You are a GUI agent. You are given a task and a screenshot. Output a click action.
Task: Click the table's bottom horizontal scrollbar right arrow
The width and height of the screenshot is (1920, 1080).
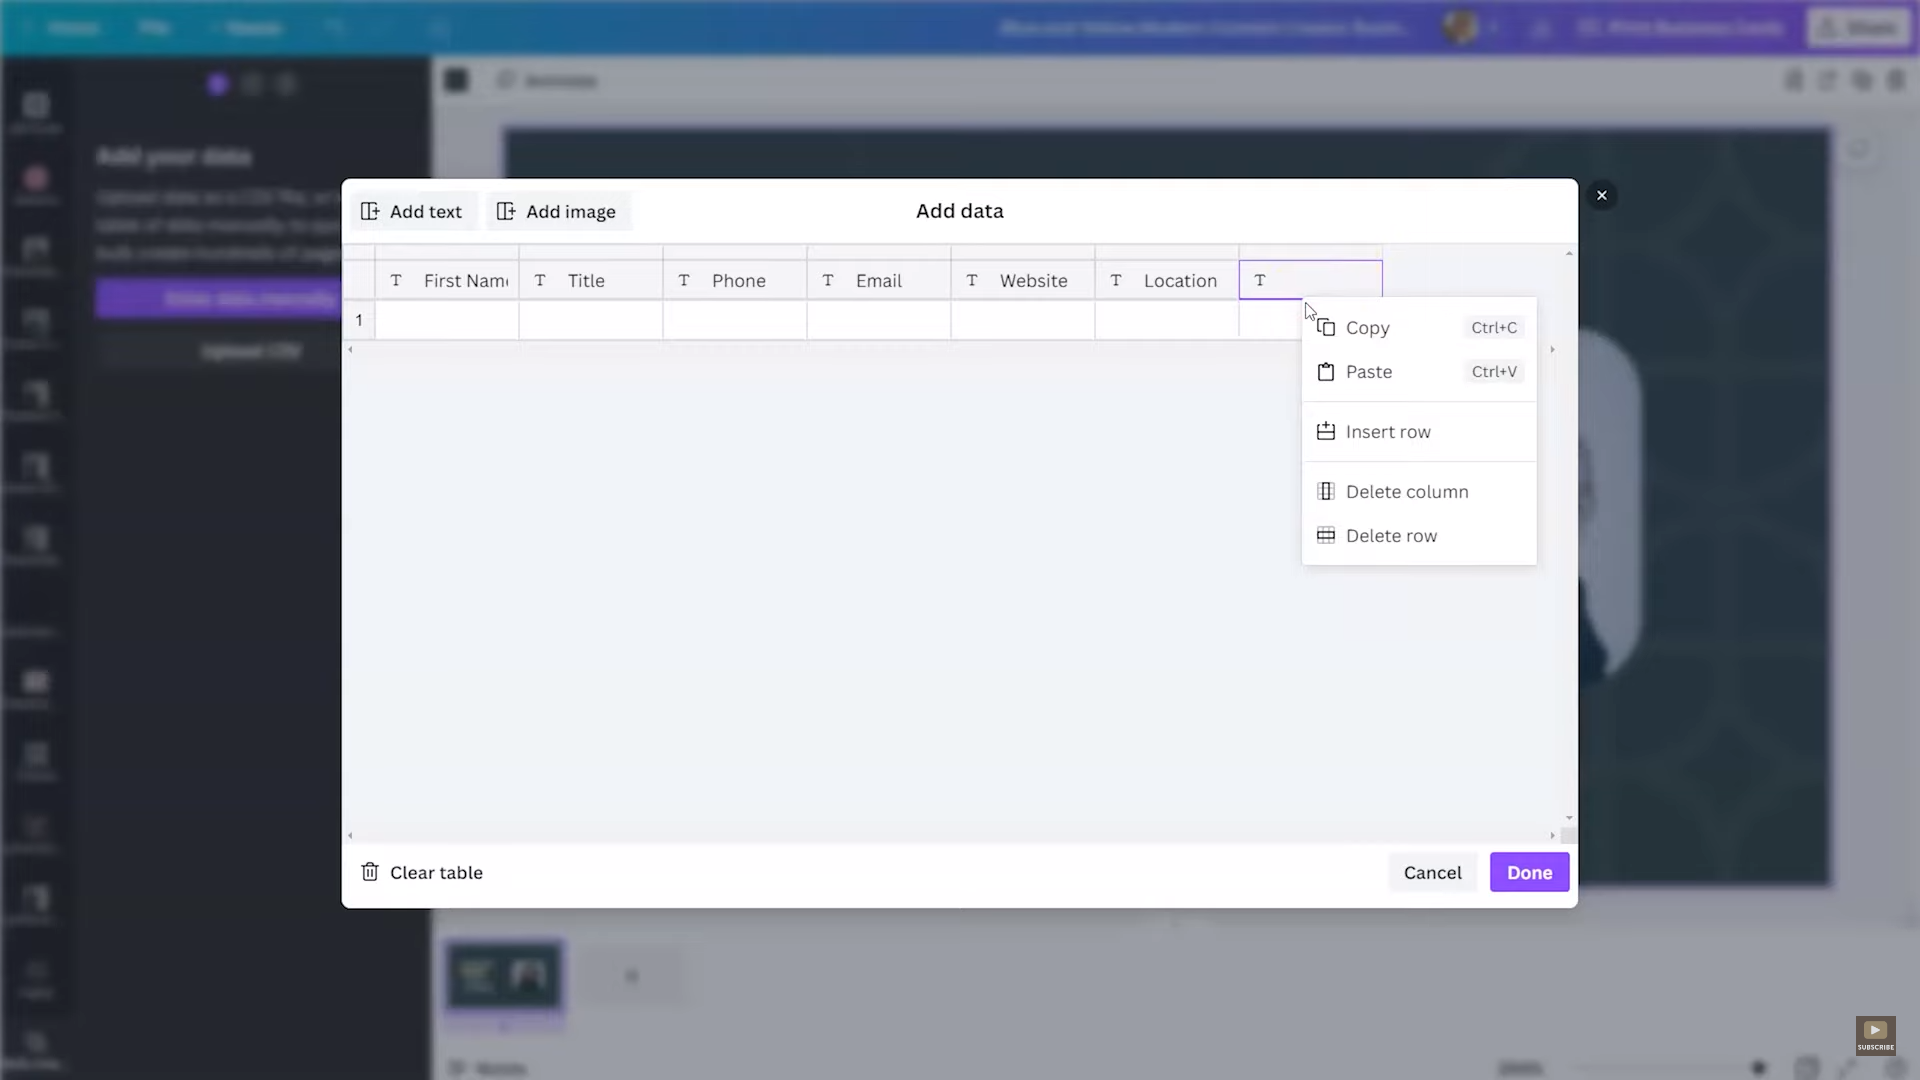coord(1552,835)
